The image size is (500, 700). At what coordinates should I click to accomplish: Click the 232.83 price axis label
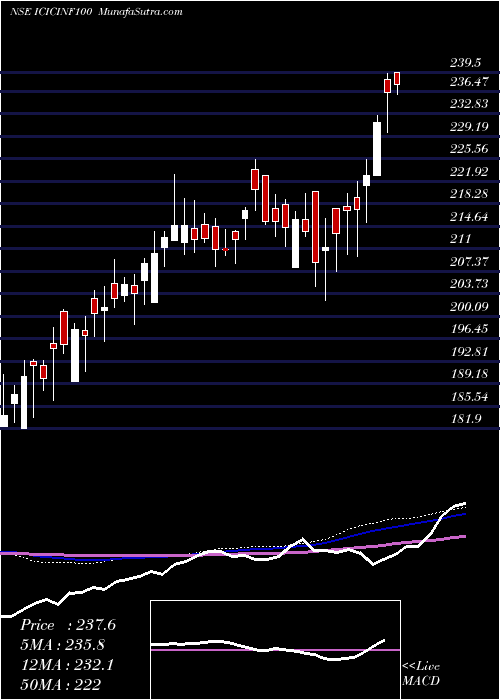(469, 104)
